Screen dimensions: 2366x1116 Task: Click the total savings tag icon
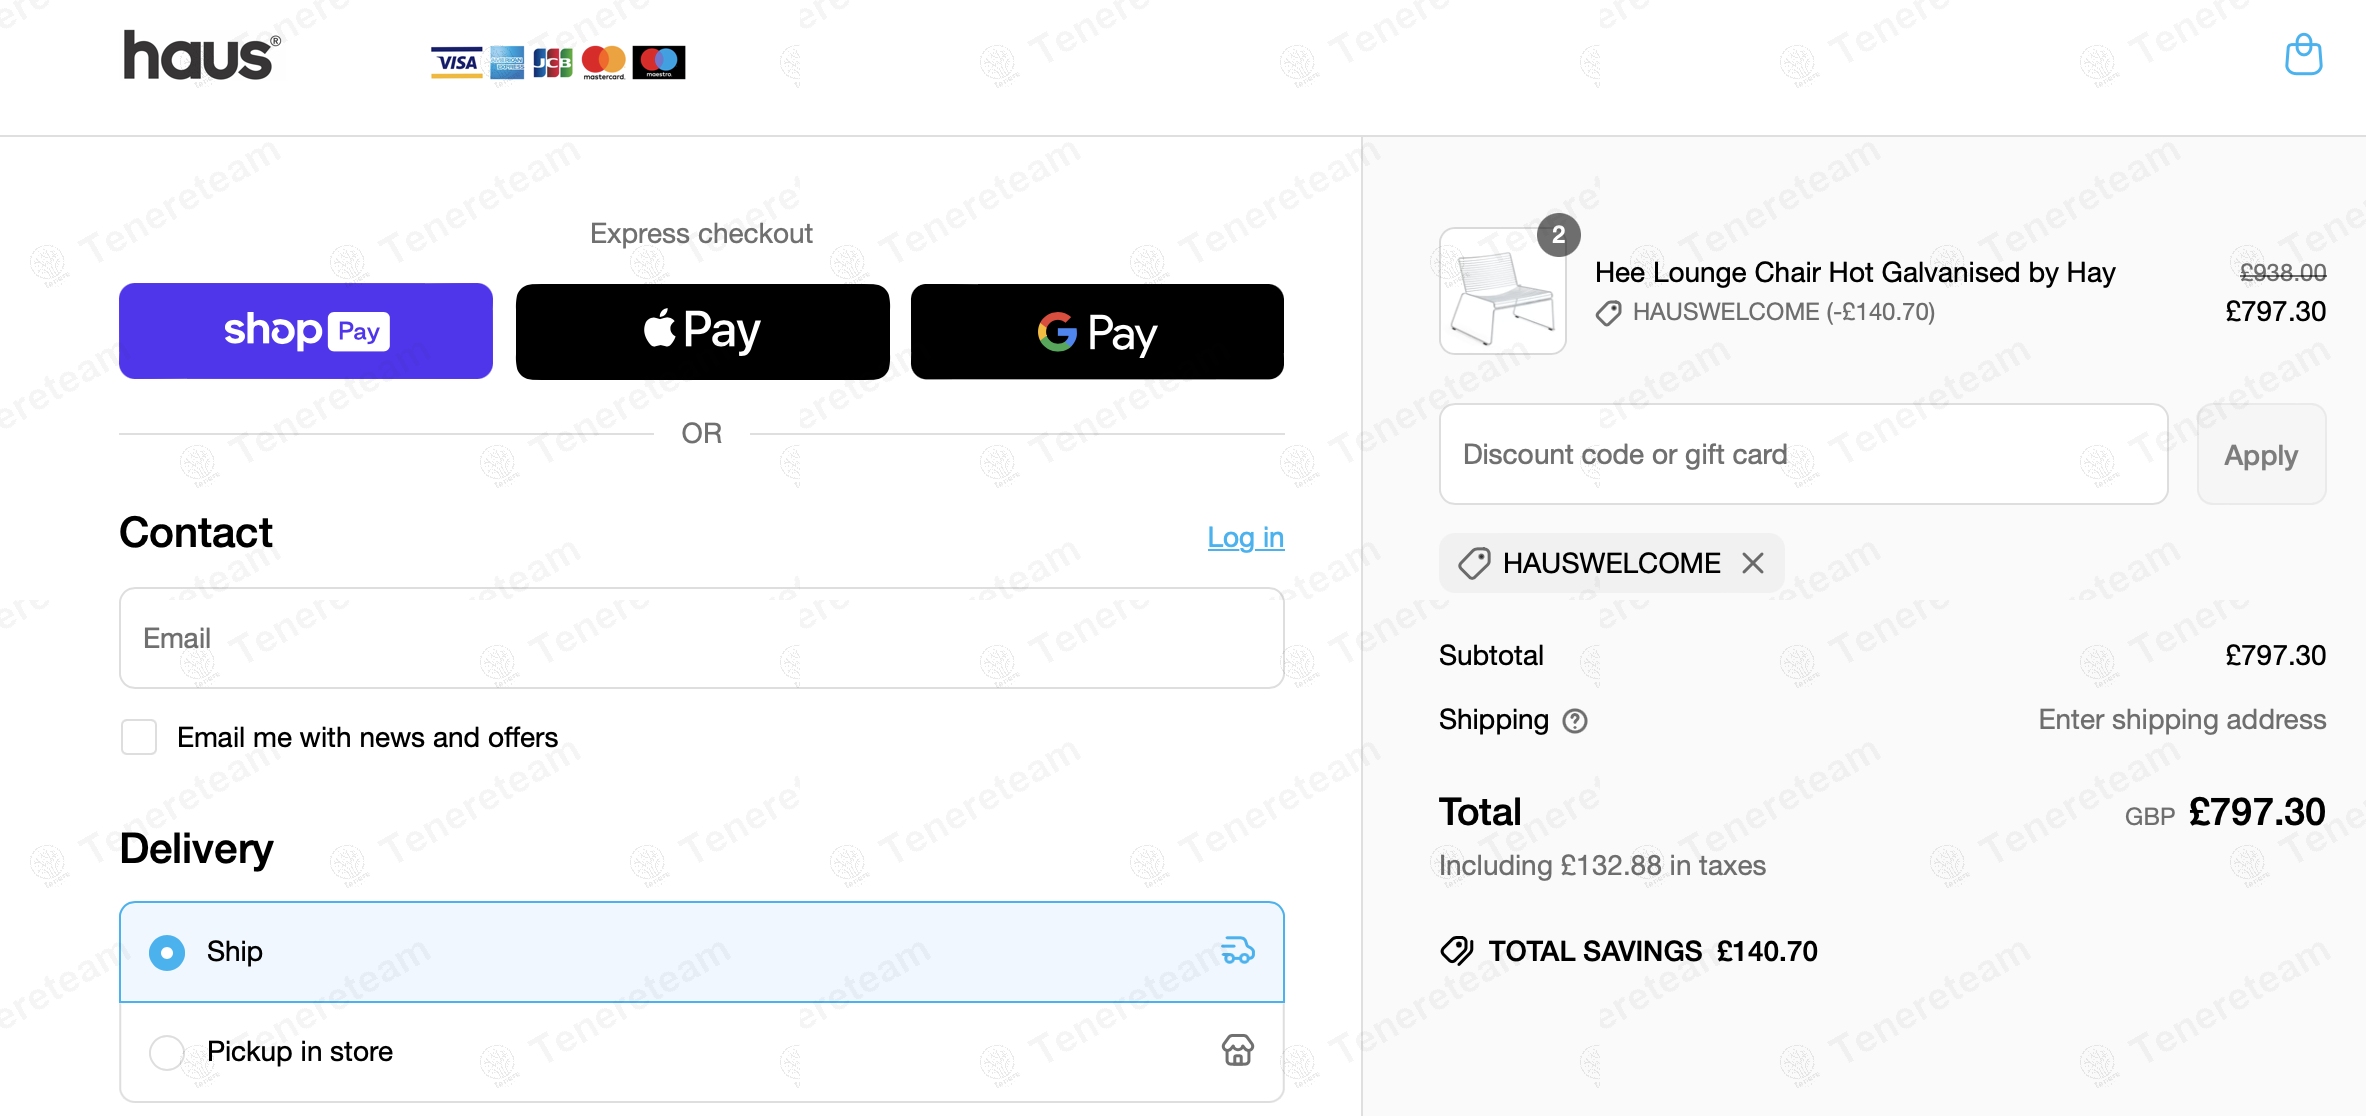tap(1457, 951)
